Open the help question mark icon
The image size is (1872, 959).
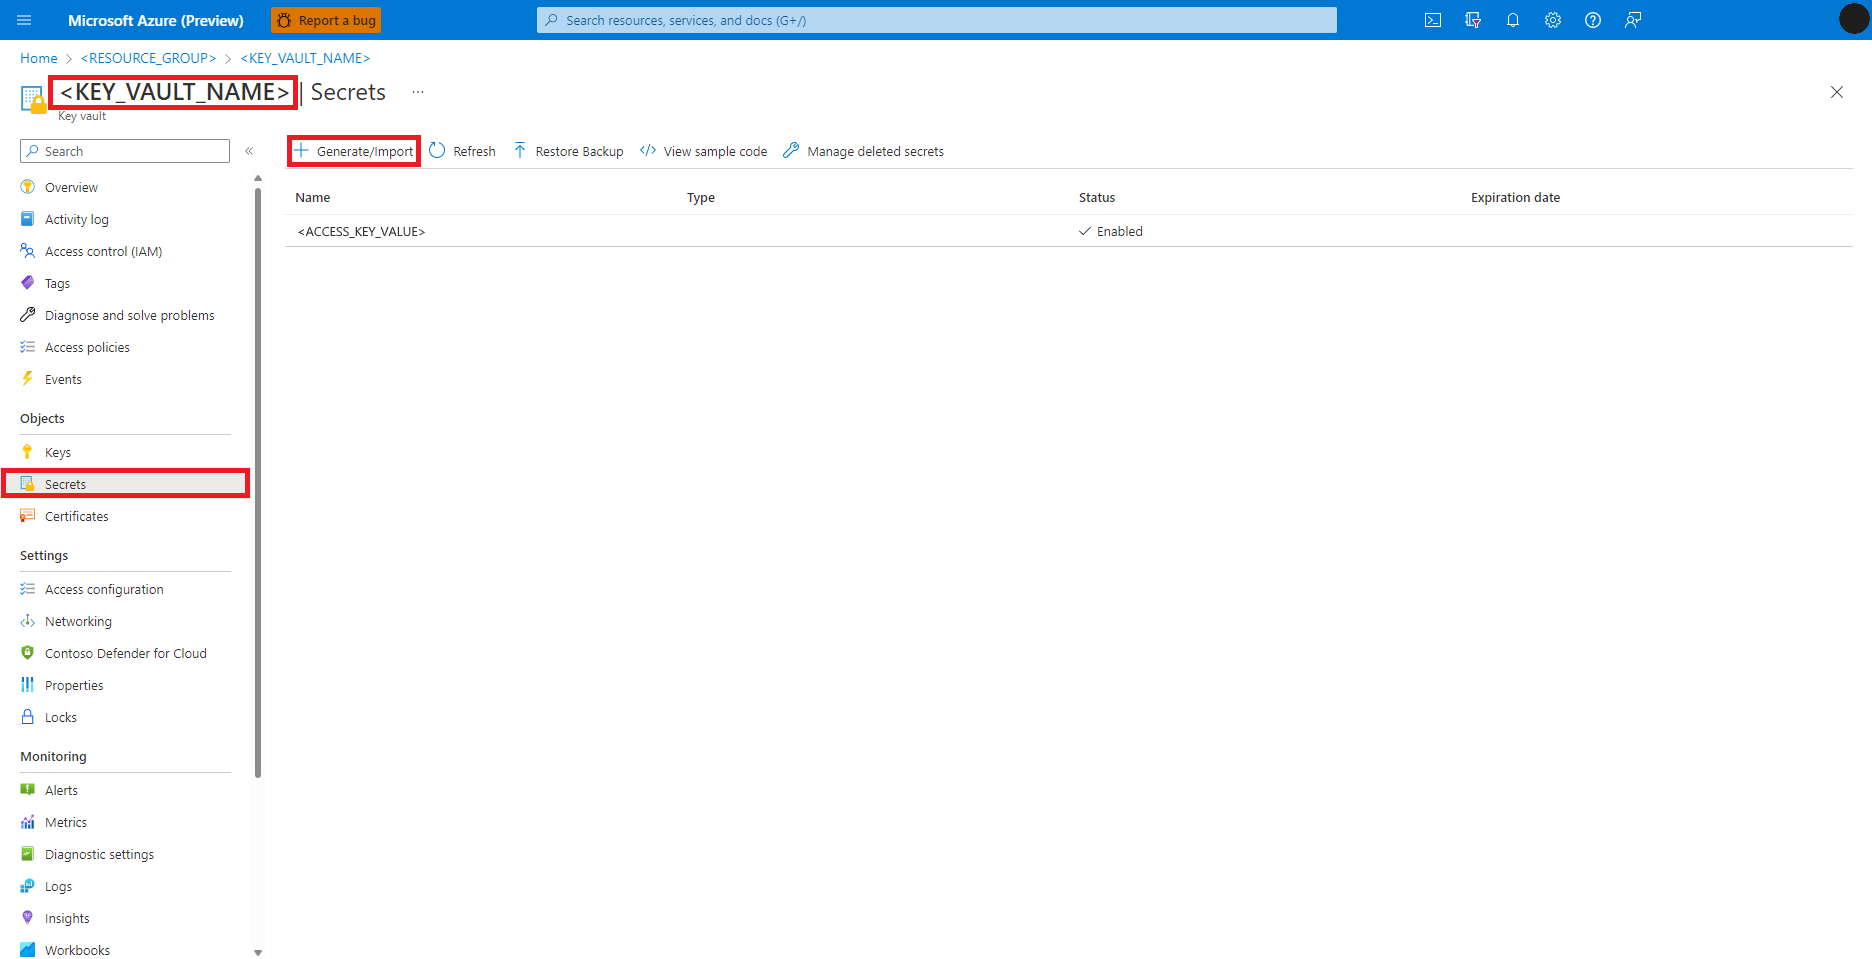(1593, 19)
